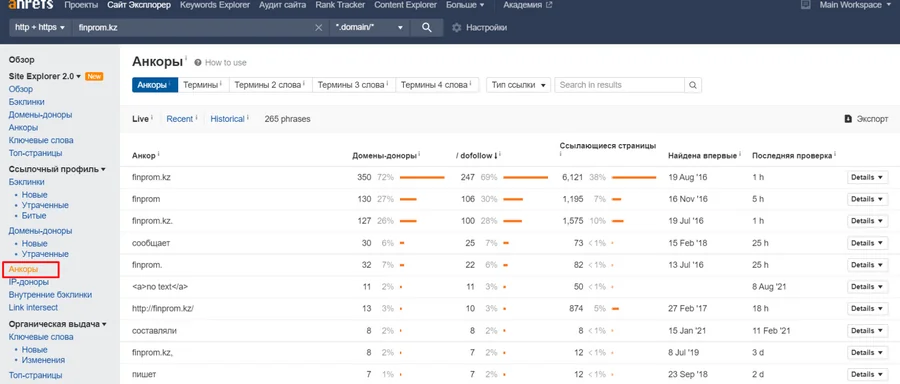Open Обзор at top of the sidebar
900x384 pixels.
point(21,60)
